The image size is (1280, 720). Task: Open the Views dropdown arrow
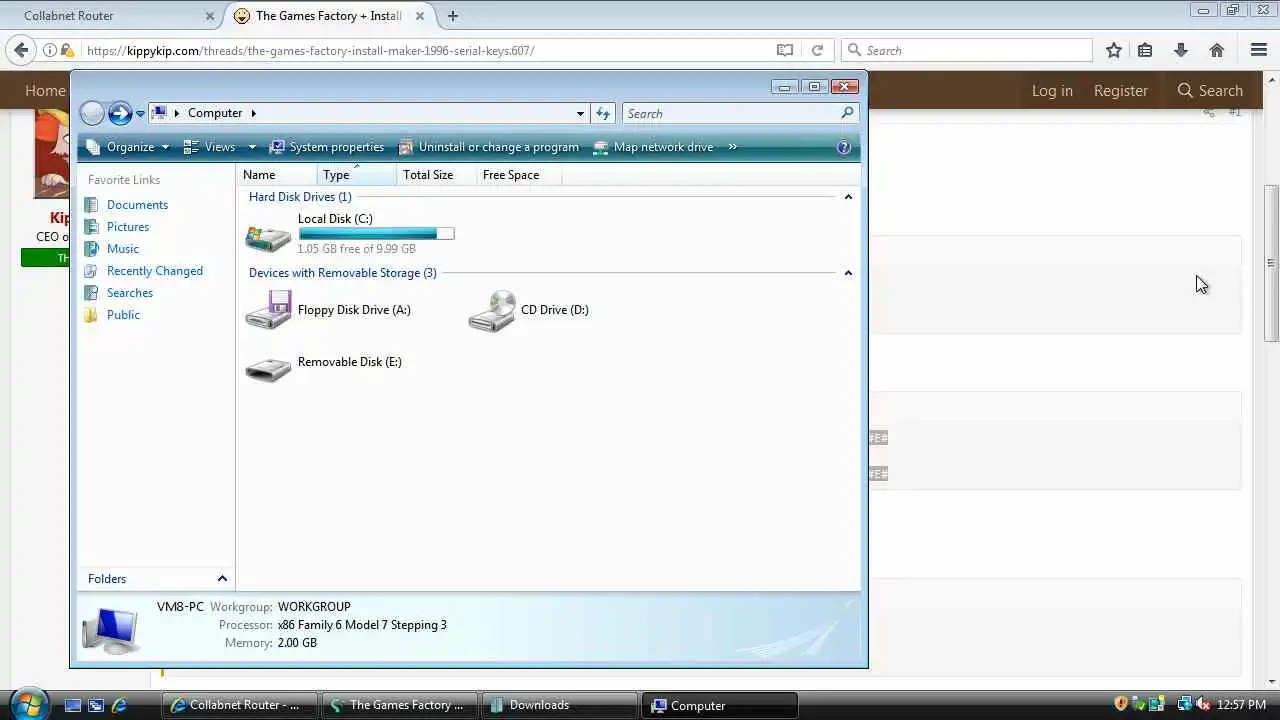click(x=252, y=147)
